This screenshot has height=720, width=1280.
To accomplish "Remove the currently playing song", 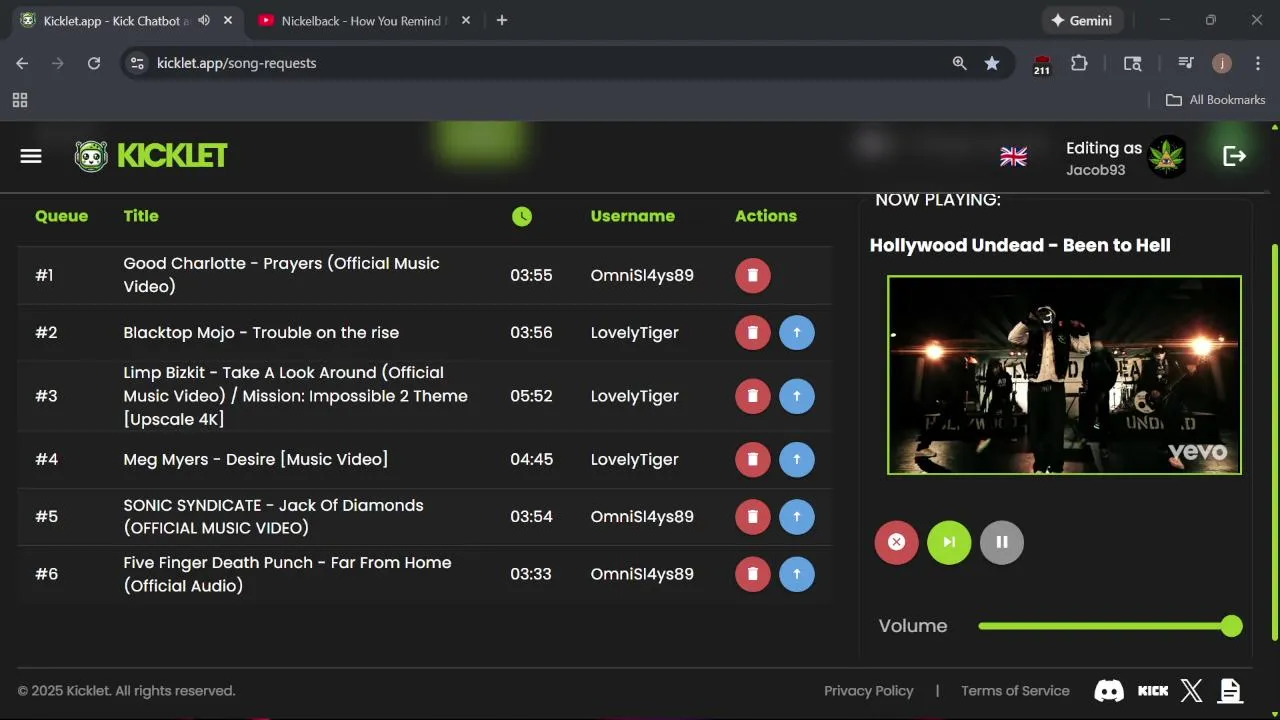I will coord(897,542).
